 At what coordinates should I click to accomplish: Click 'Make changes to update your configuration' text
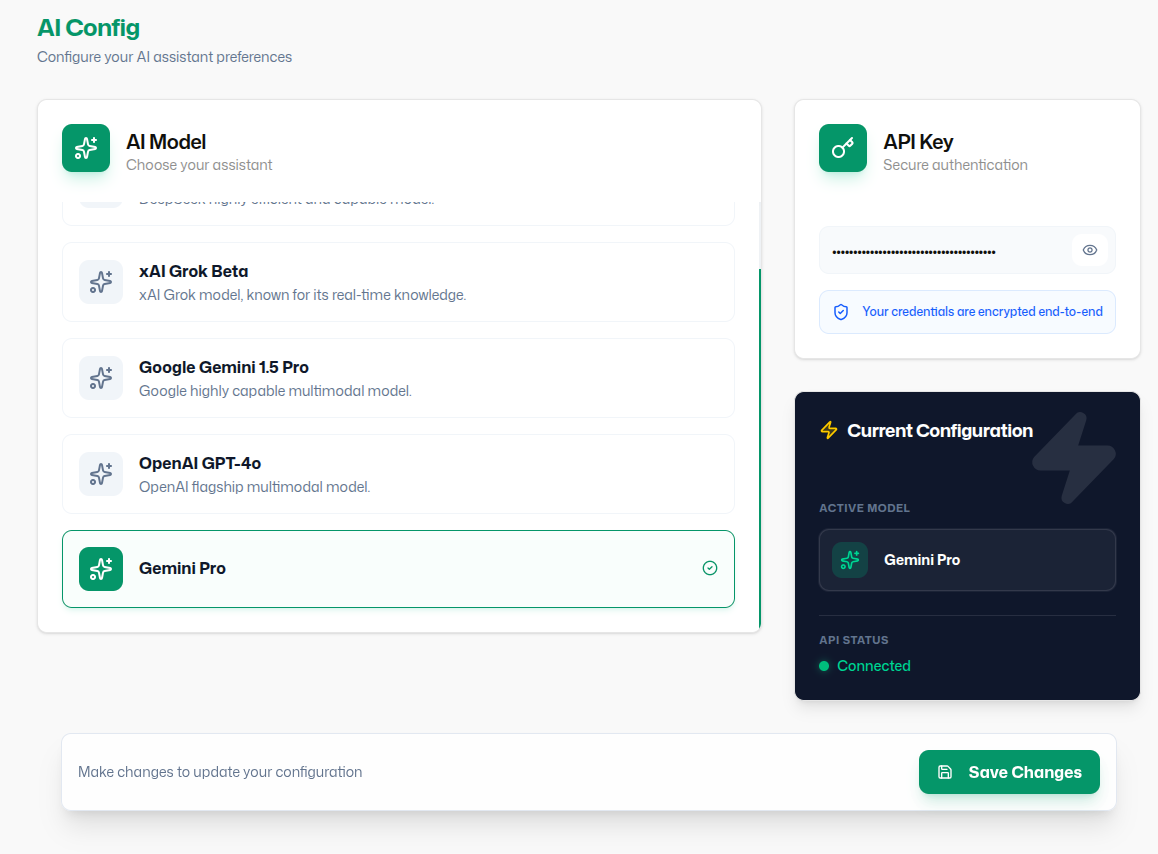coord(220,772)
